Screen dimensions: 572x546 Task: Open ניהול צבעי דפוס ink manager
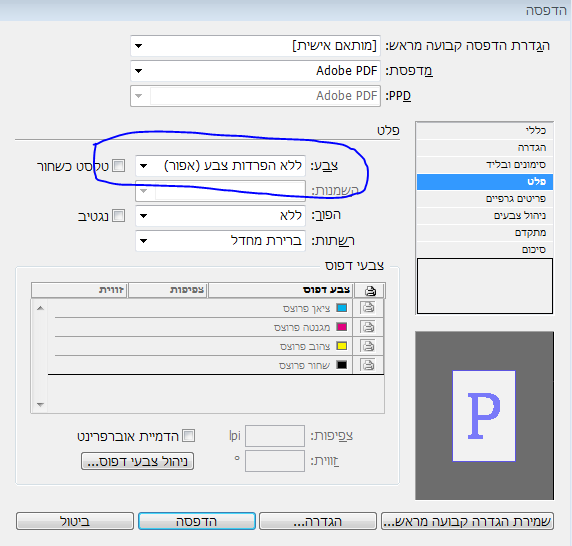(137, 461)
